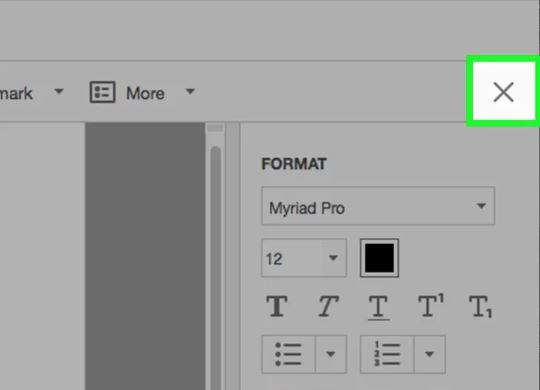The width and height of the screenshot is (540, 390).
Task: Apply italic text formatting
Action: tap(328, 306)
